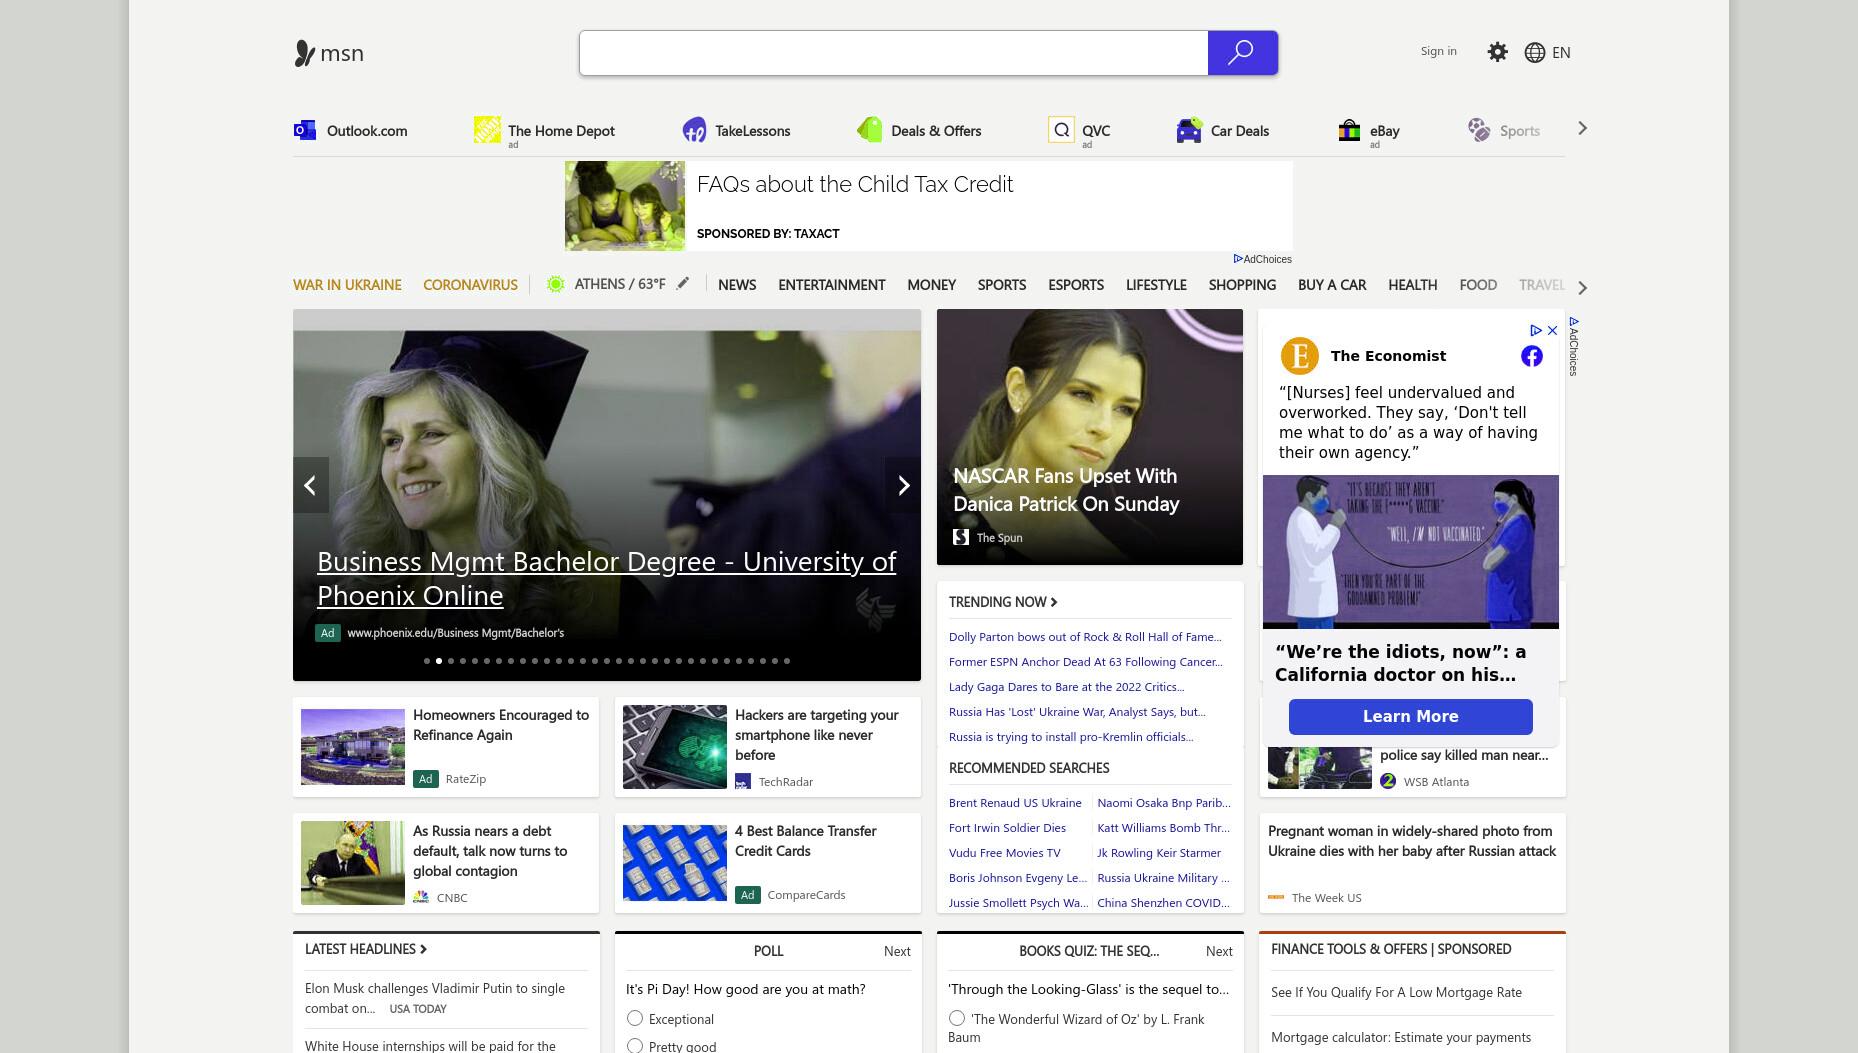Open Outlook.com shortcut icon

305,130
